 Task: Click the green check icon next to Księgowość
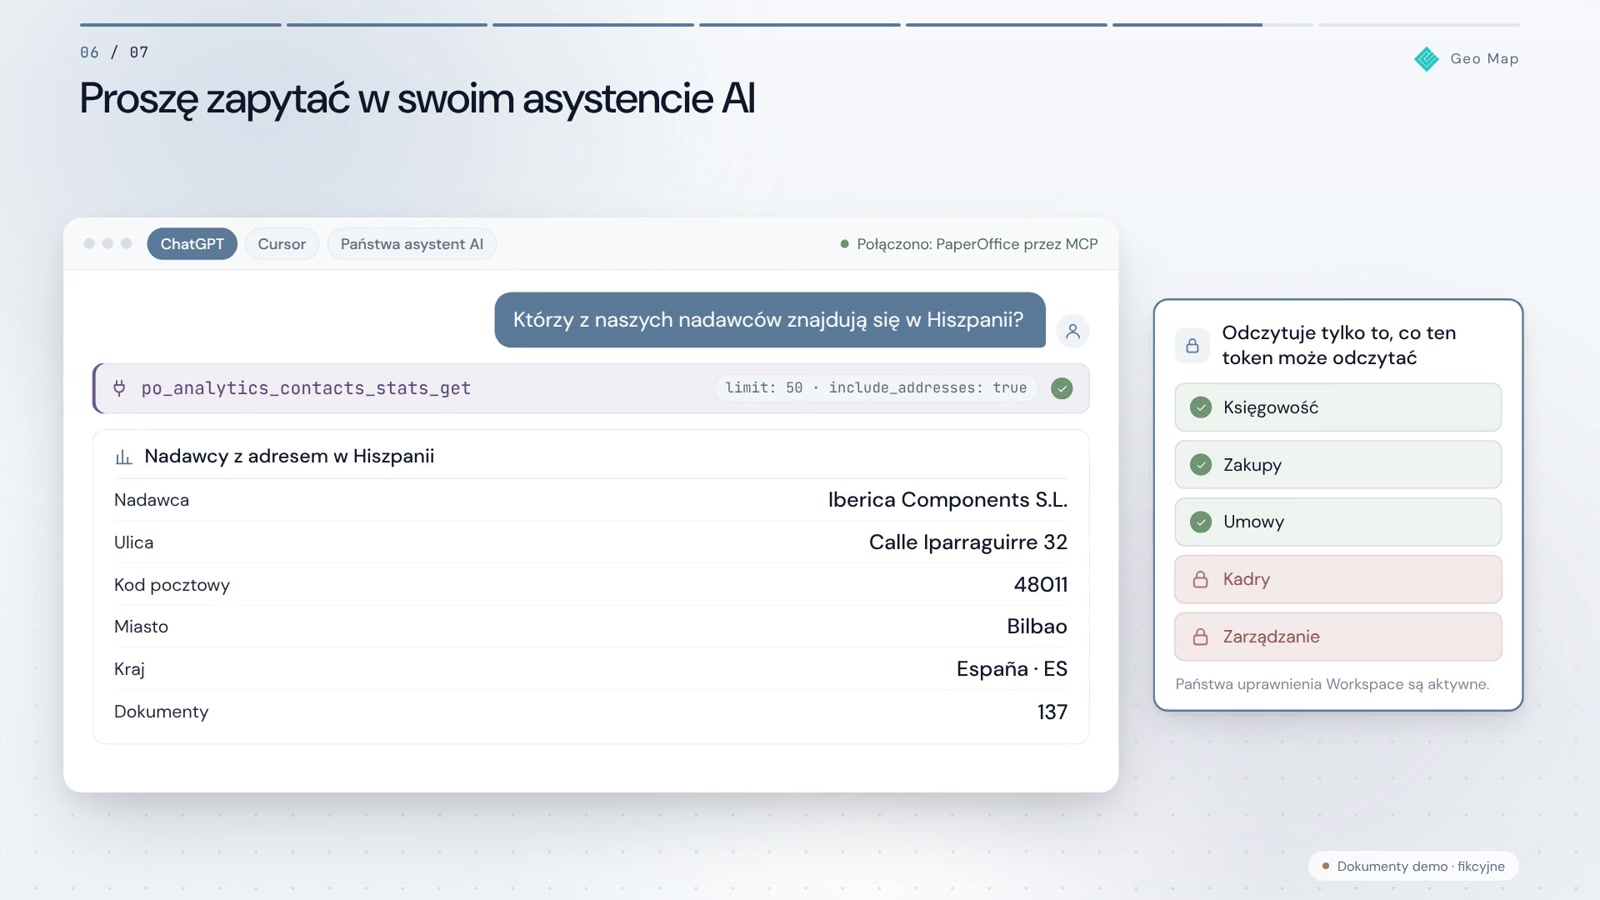[1201, 407]
